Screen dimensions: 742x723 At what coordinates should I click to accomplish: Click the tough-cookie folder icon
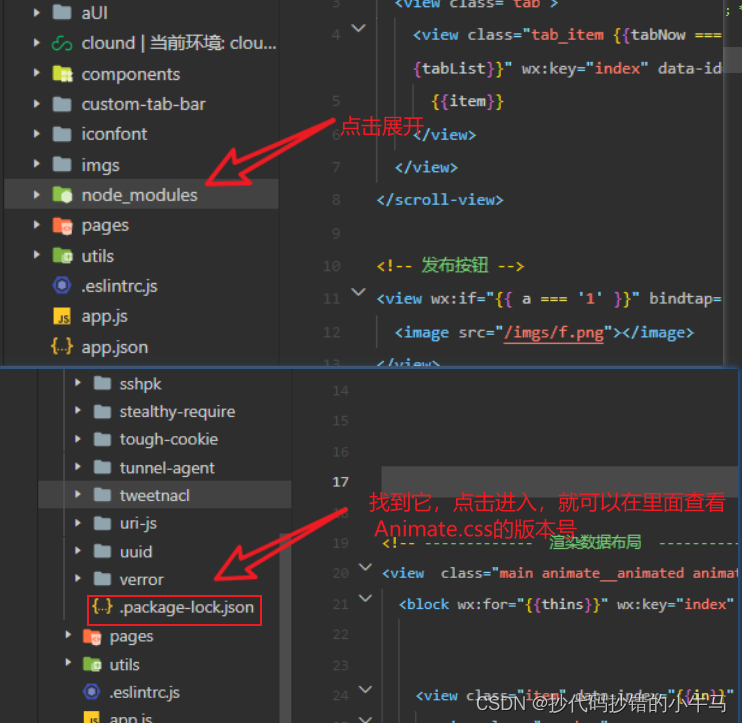point(102,439)
